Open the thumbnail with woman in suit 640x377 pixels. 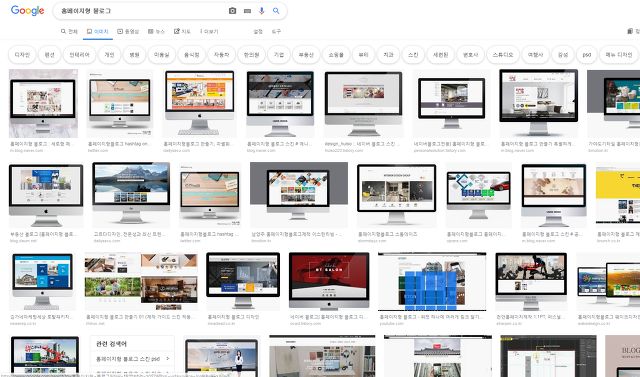pos(222,356)
